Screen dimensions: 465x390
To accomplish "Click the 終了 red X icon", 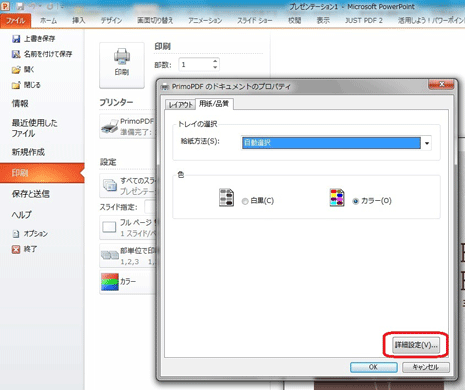I will pos(16,249).
